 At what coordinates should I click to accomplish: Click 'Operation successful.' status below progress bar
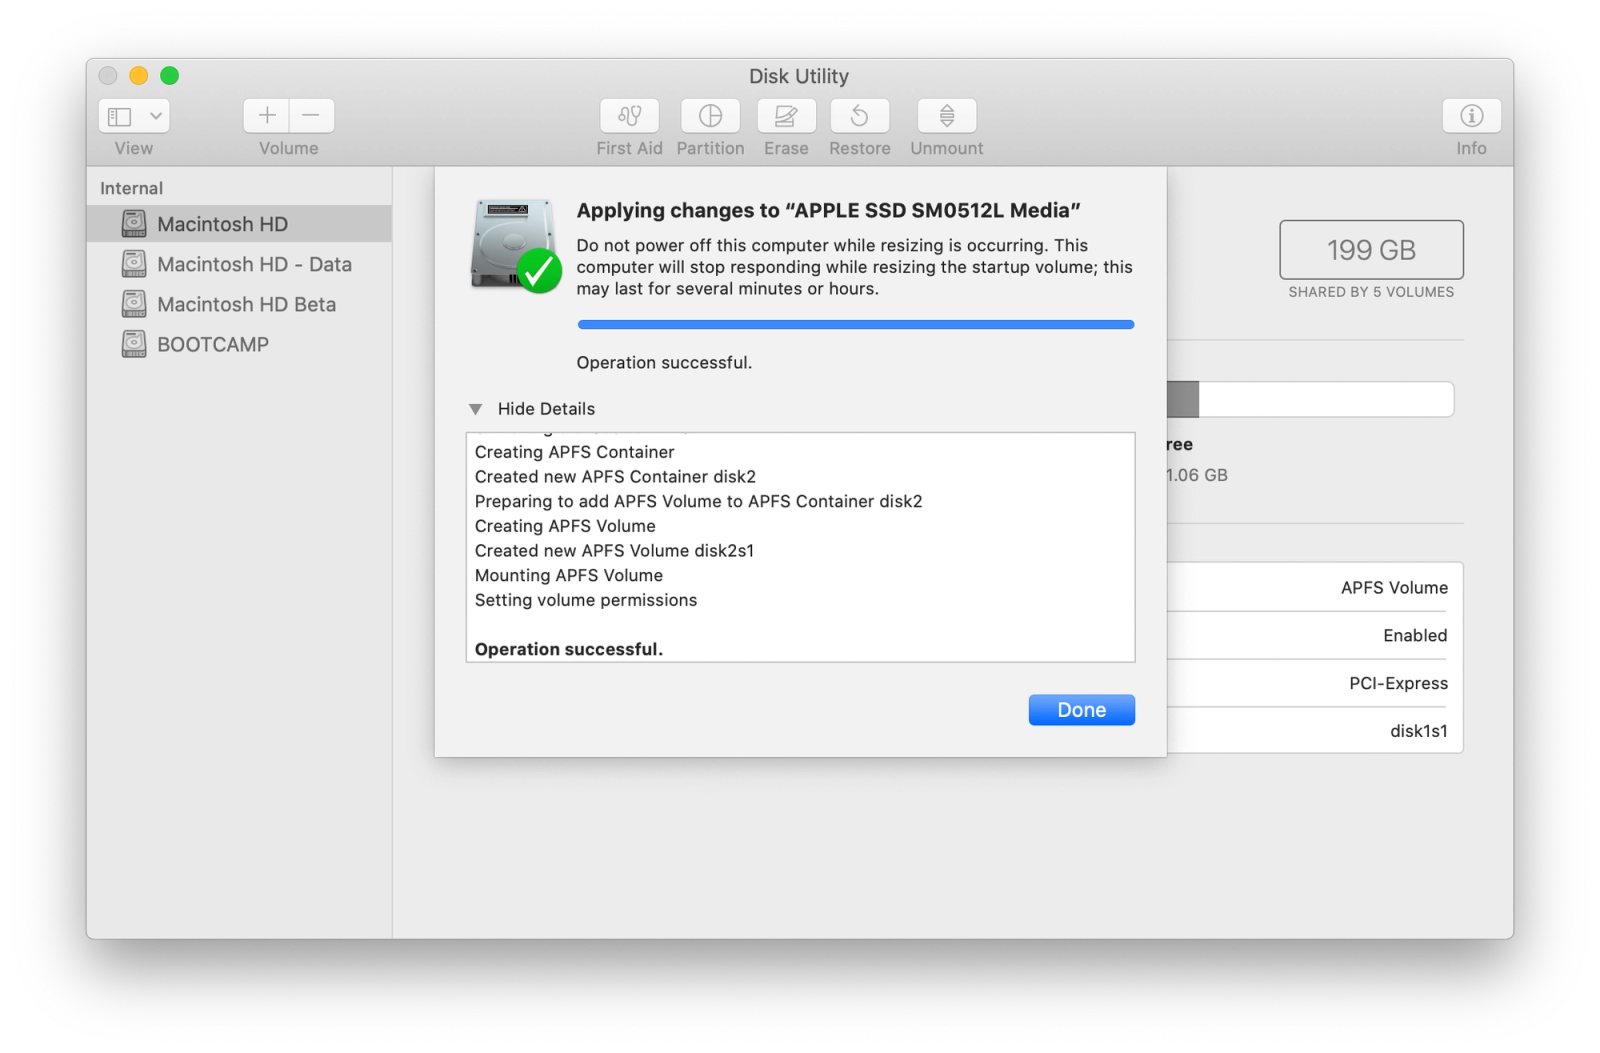point(664,363)
